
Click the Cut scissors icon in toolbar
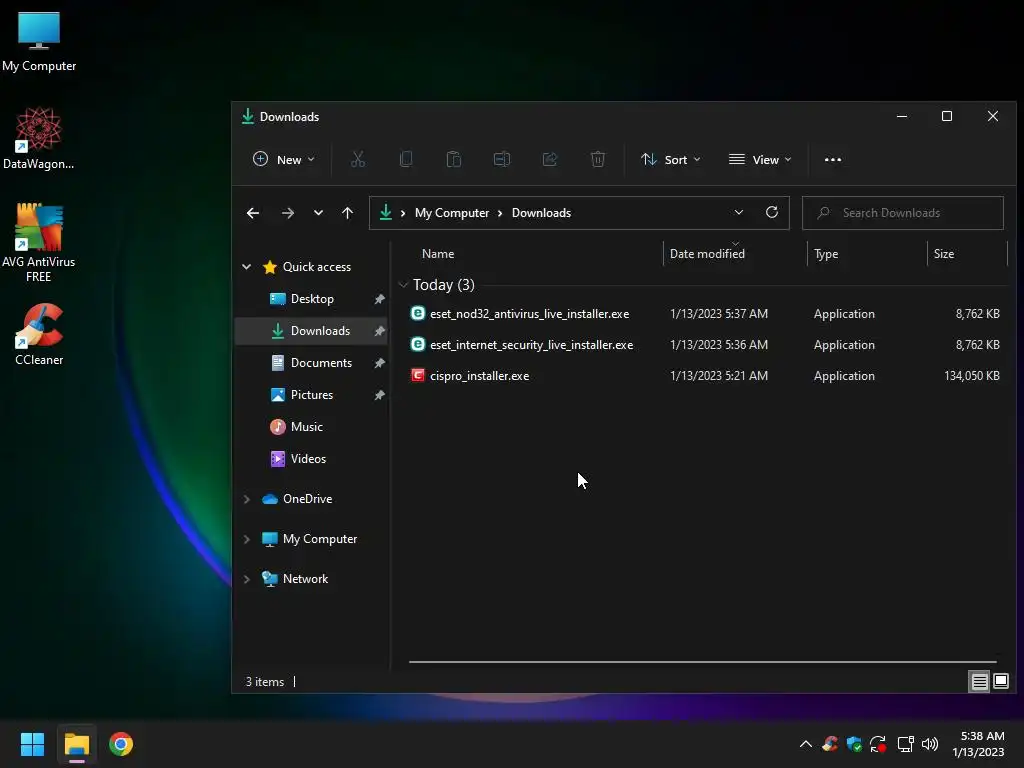click(x=357, y=159)
